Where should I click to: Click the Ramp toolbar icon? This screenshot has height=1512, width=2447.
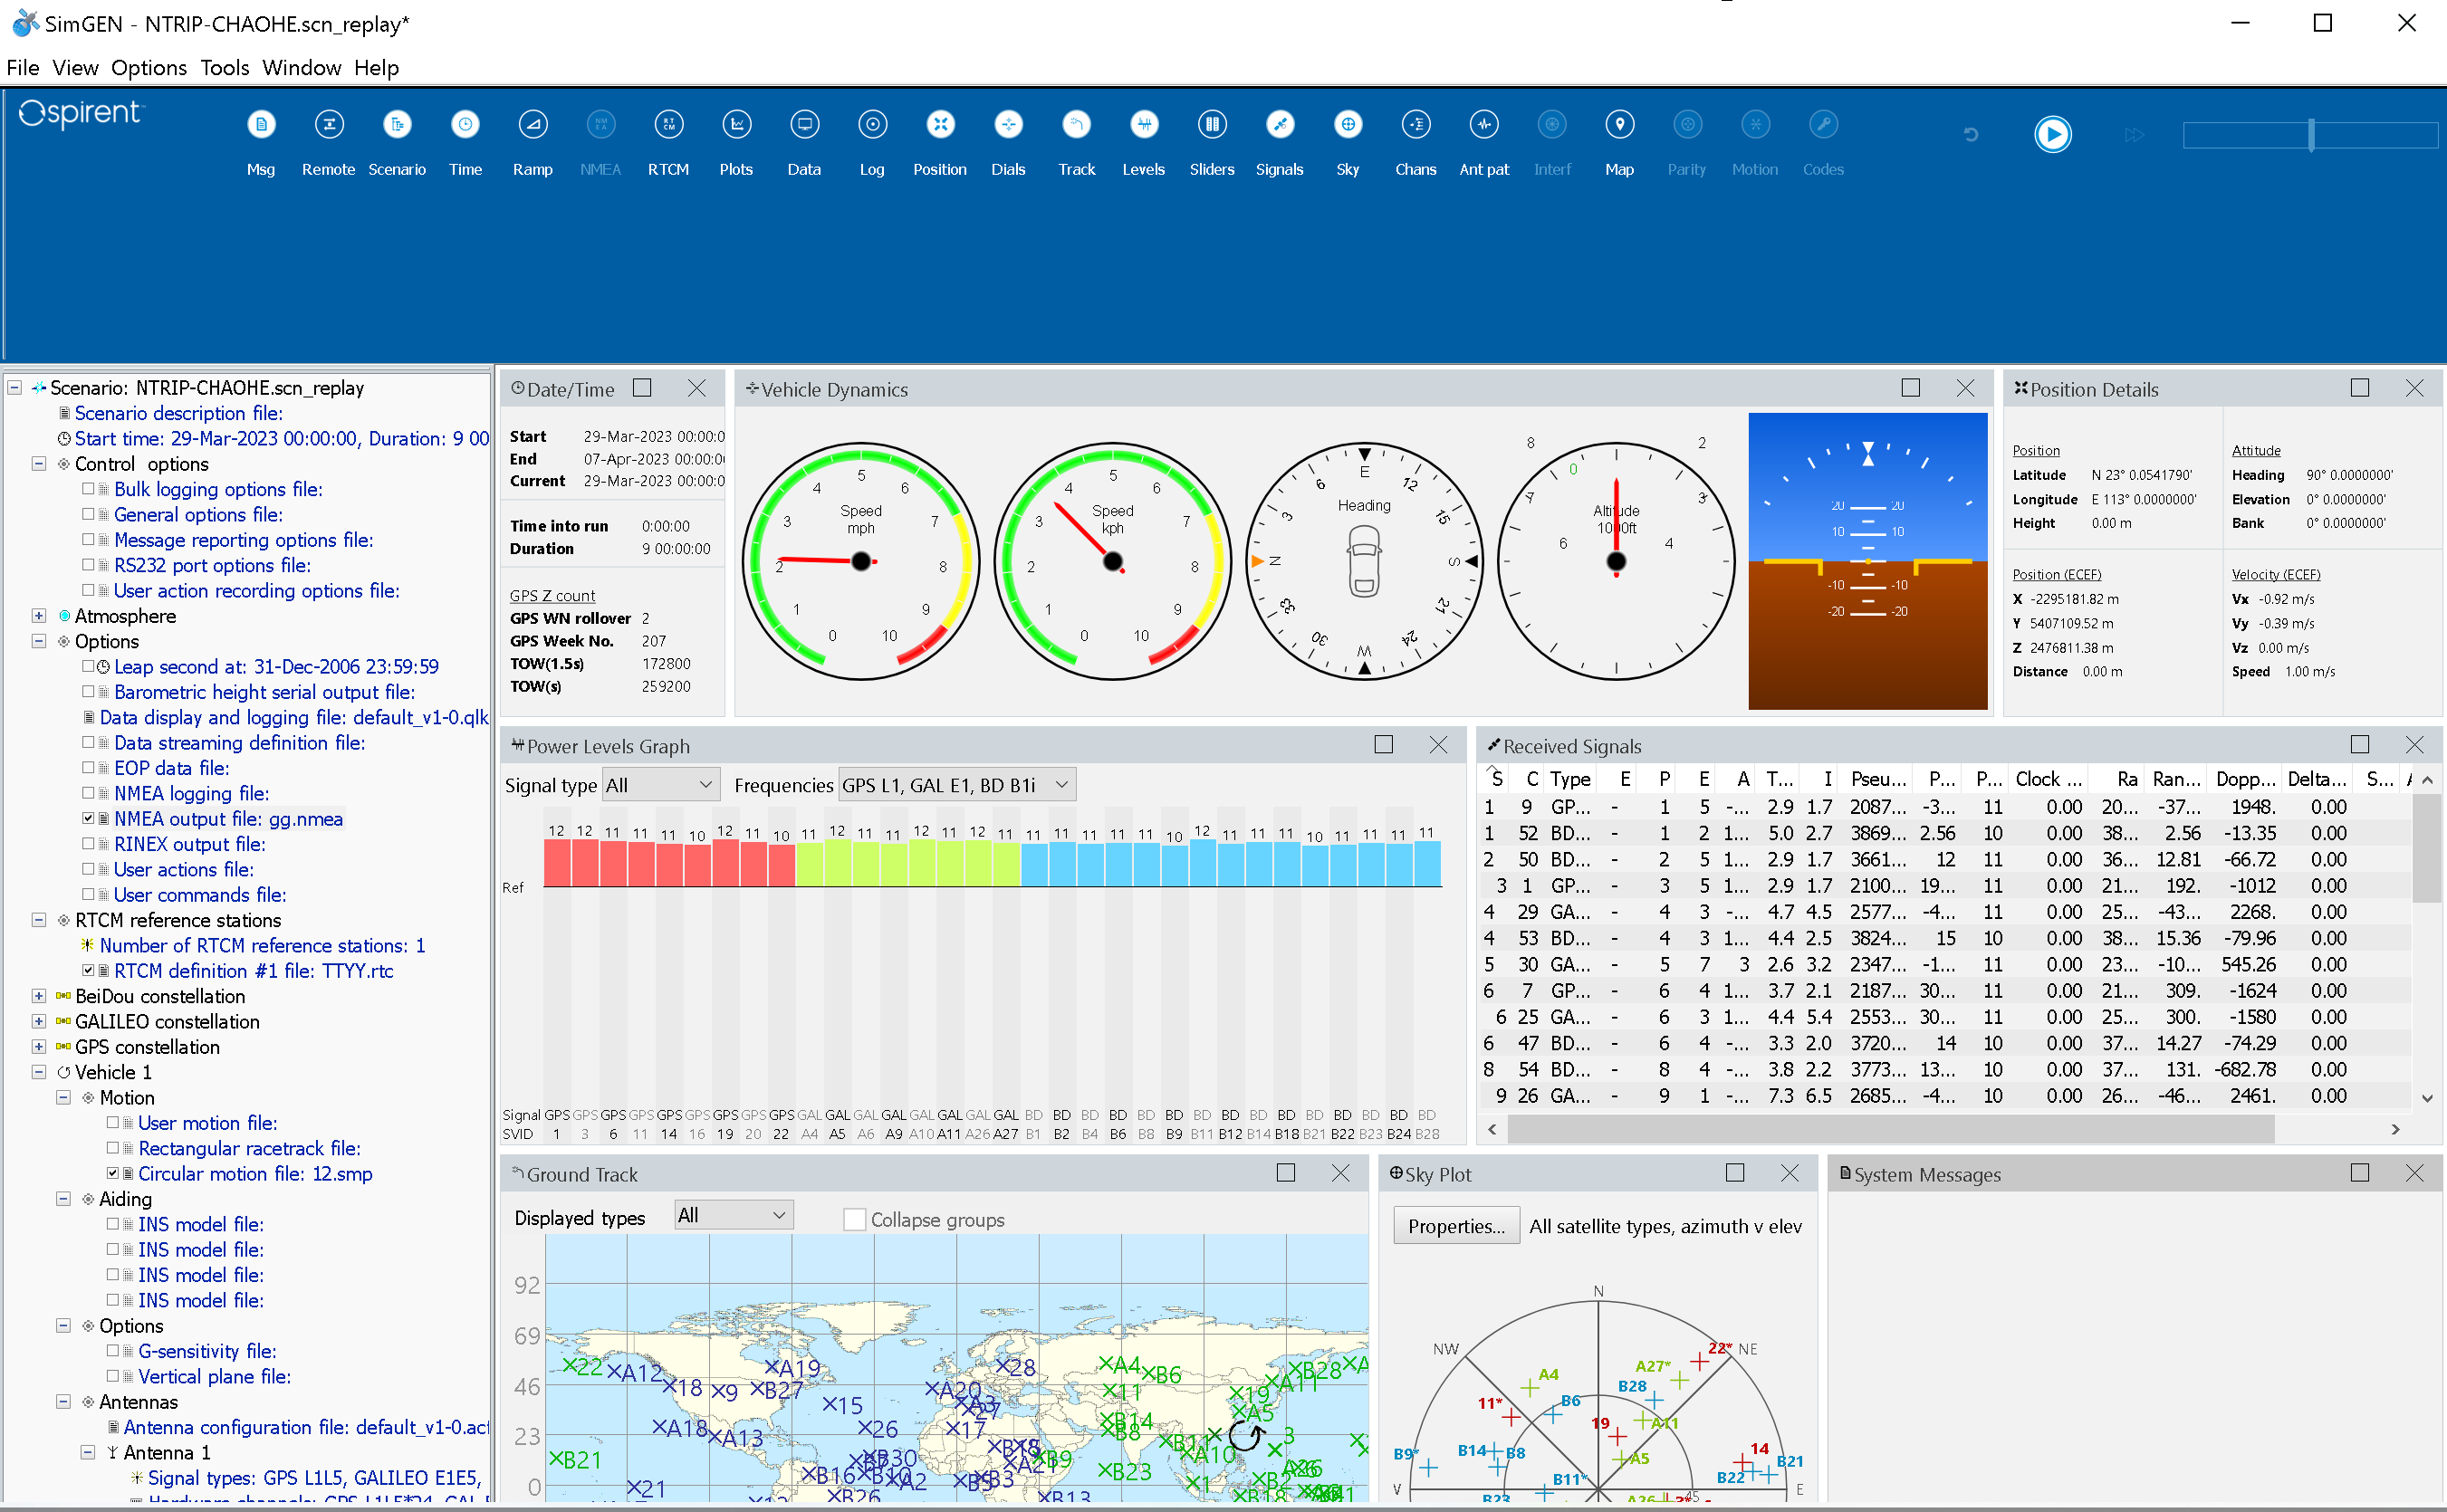click(532, 125)
